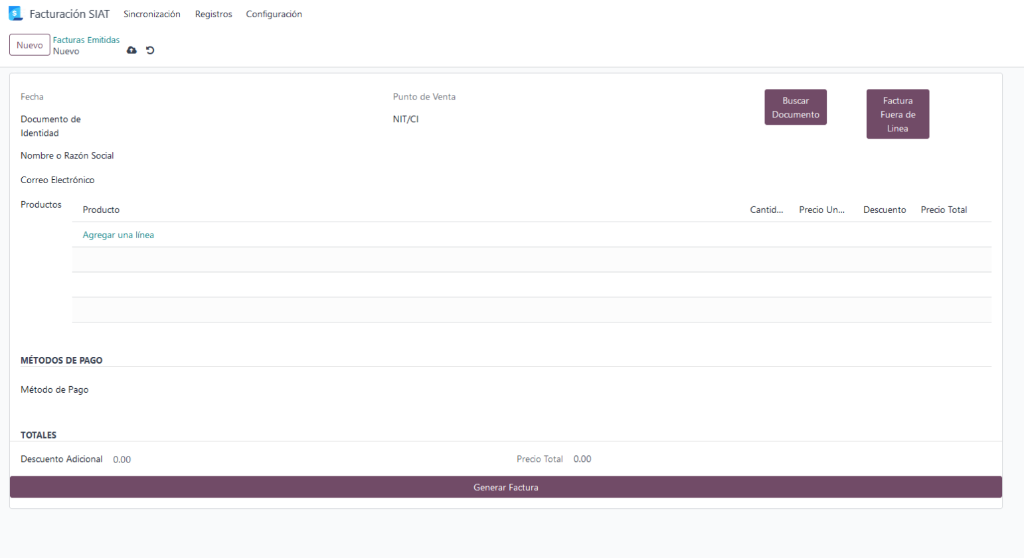Viewport: 1024px width, 558px height.
Task: Click the Producto column header
Action: coord(101,210)
